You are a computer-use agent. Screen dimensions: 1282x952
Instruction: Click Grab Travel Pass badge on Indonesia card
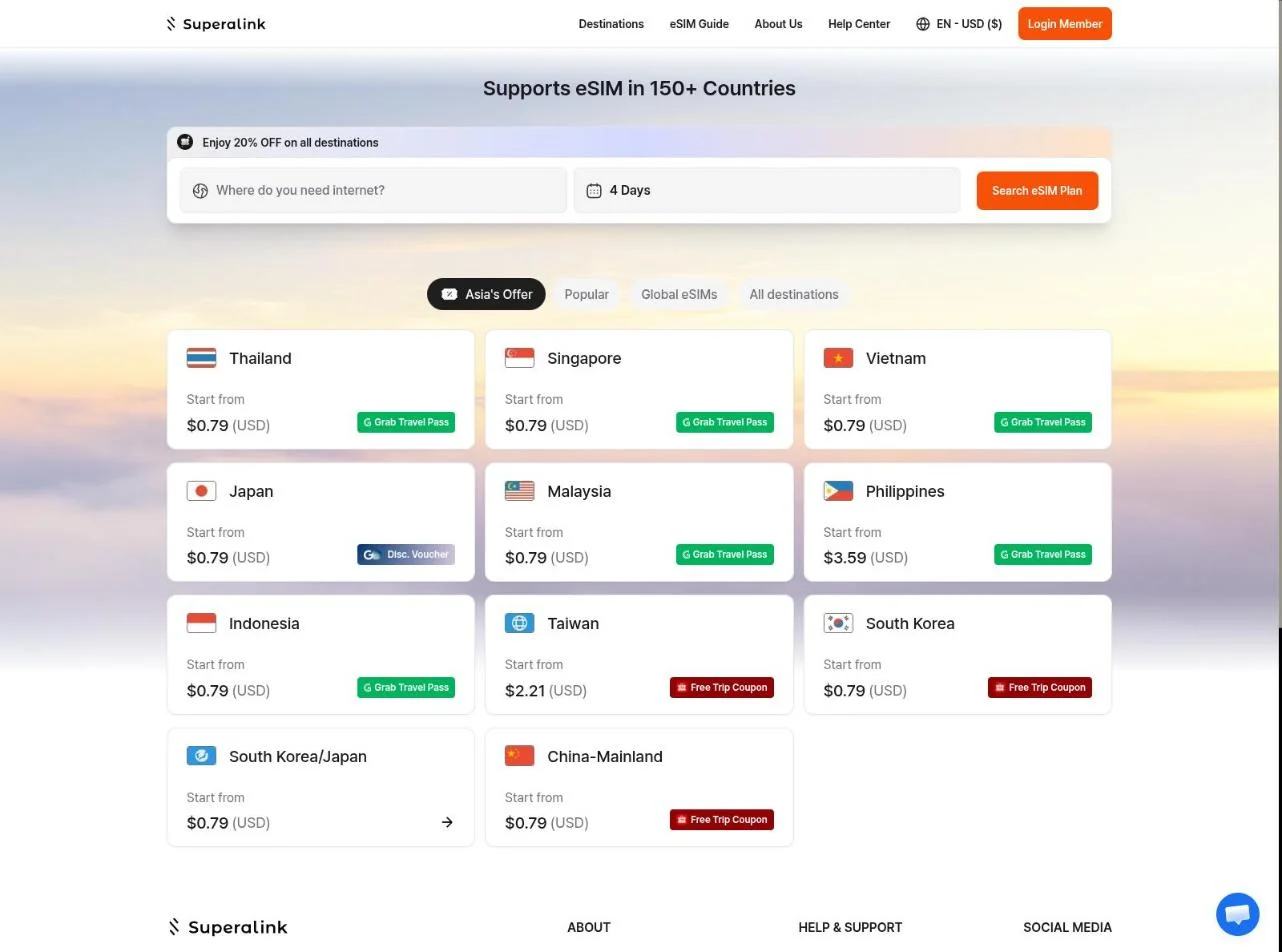tap(406, 687)
